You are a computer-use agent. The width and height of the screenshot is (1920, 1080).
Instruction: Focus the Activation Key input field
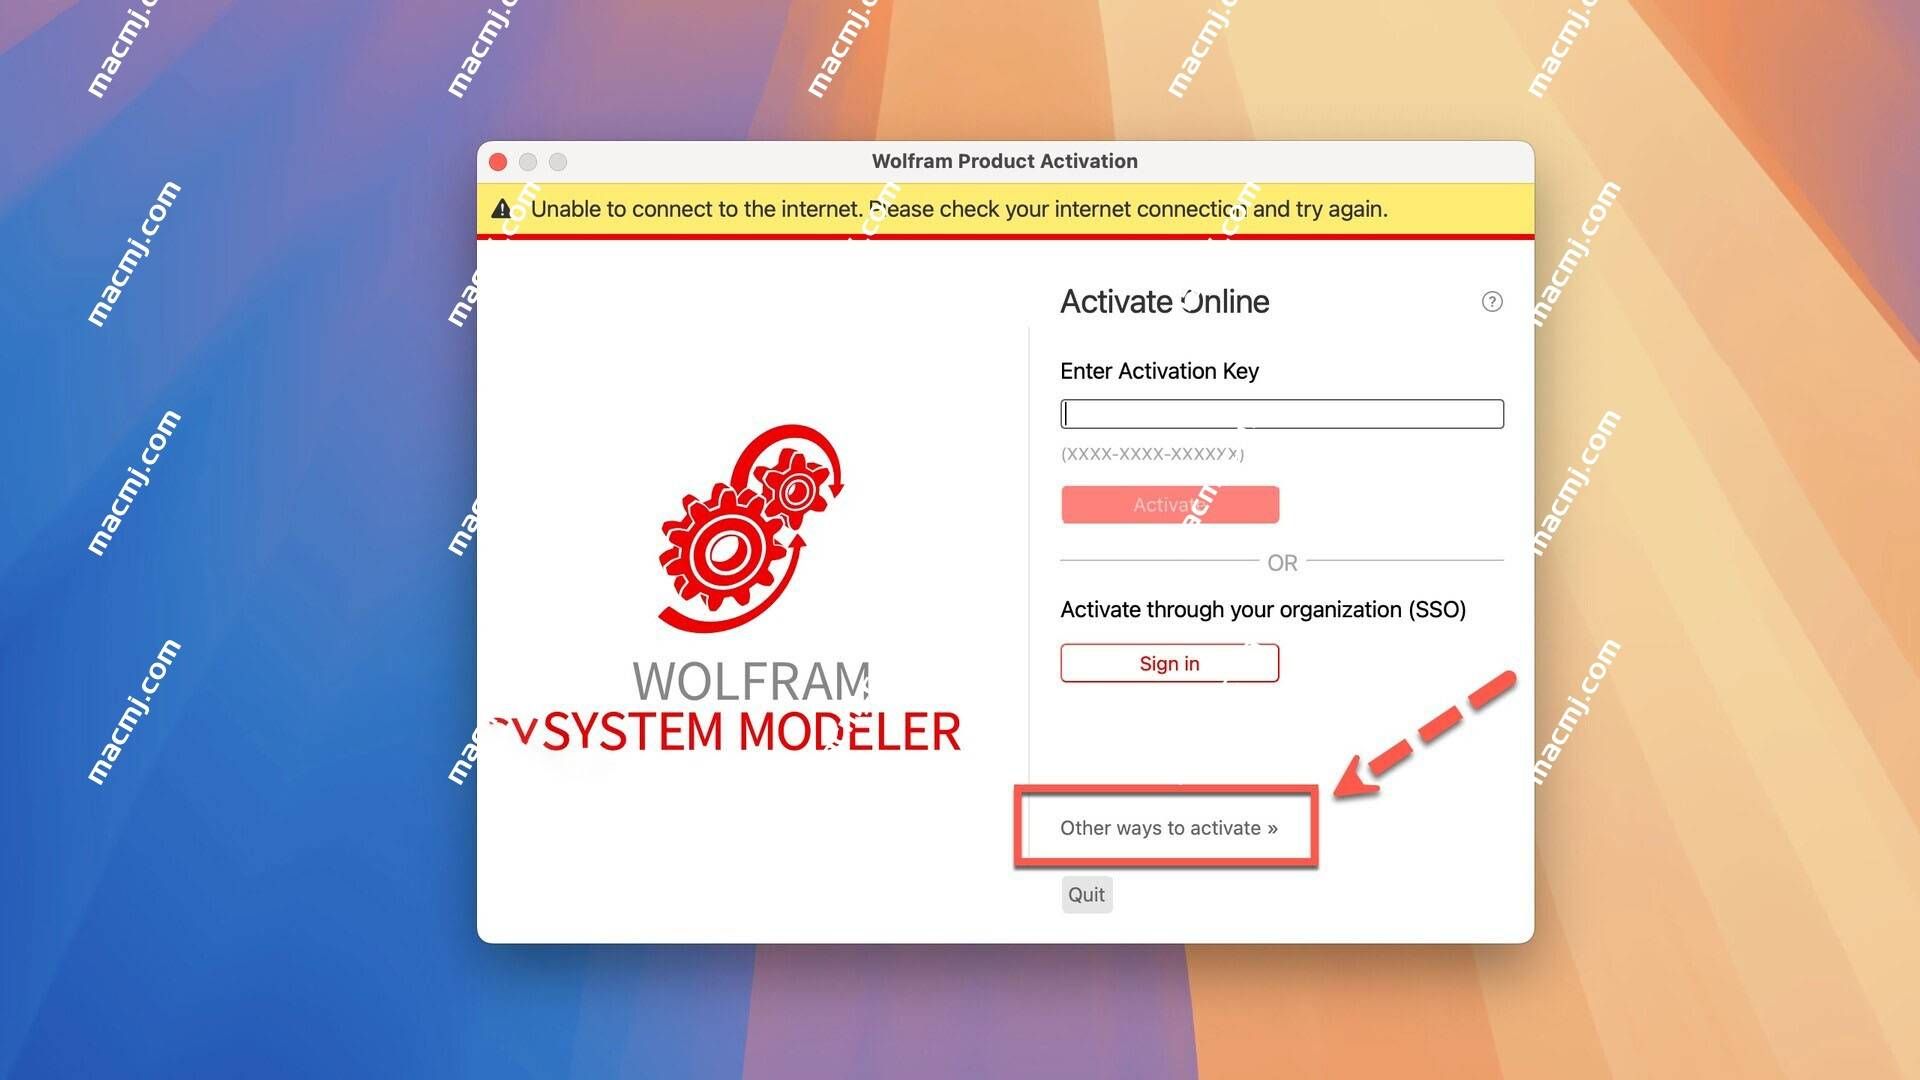[x=1281, y=414]
